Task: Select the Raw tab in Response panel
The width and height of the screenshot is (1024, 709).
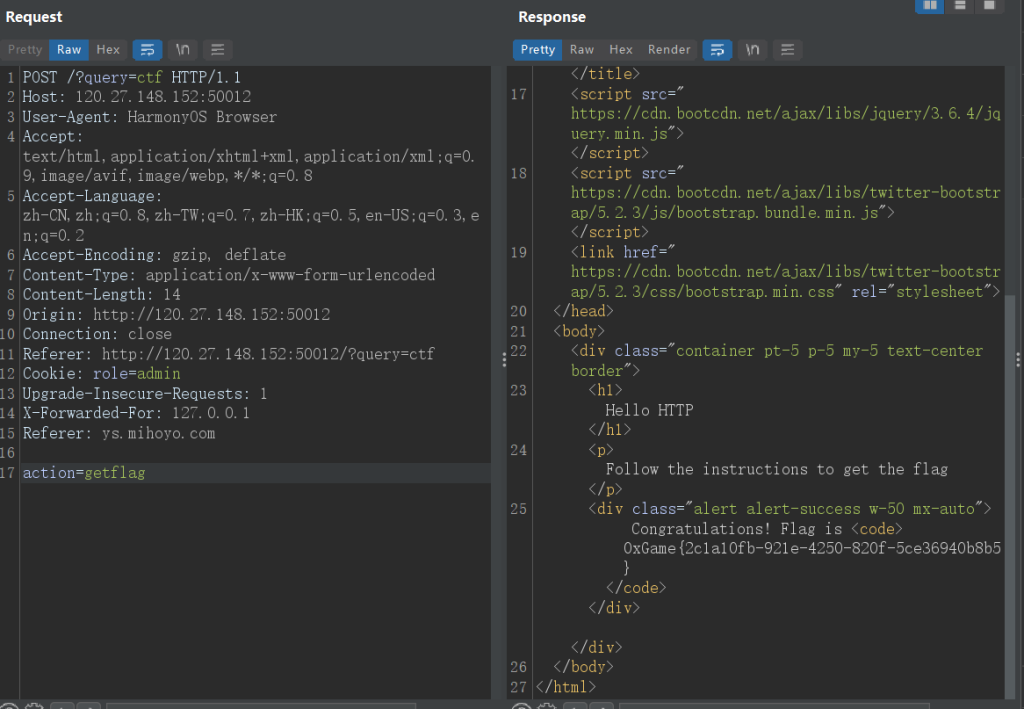Action: 582,50
